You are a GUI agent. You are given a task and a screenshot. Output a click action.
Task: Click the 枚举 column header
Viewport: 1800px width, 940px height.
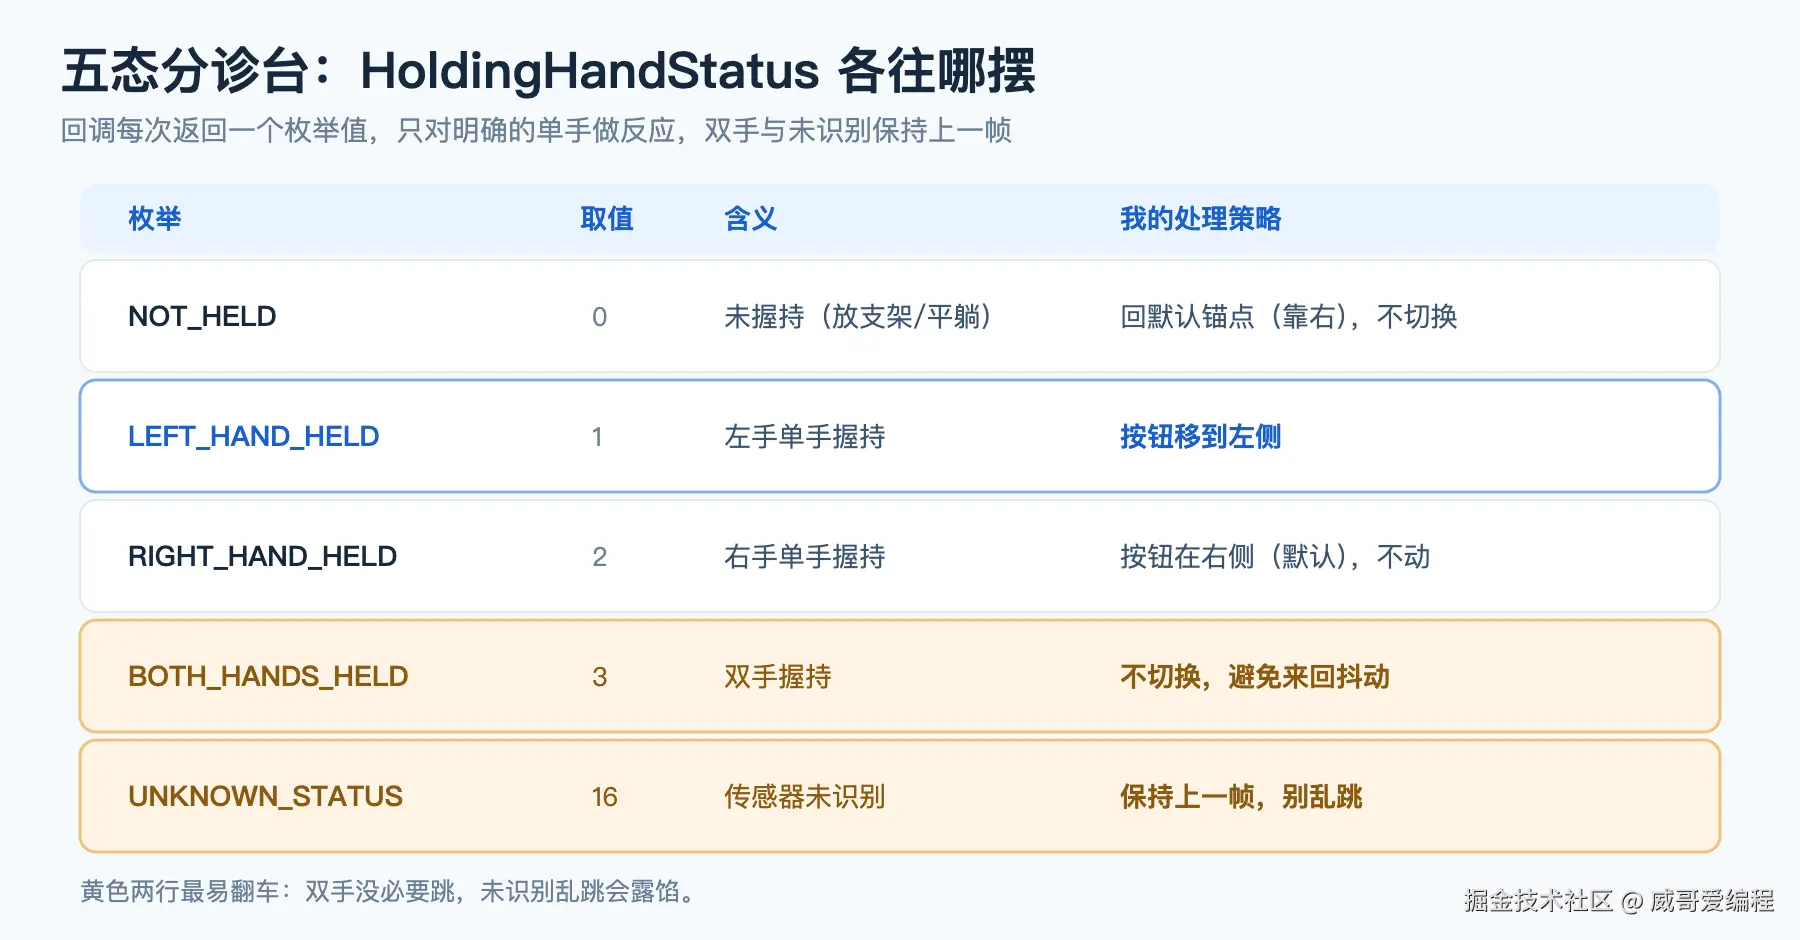[155, 219]
